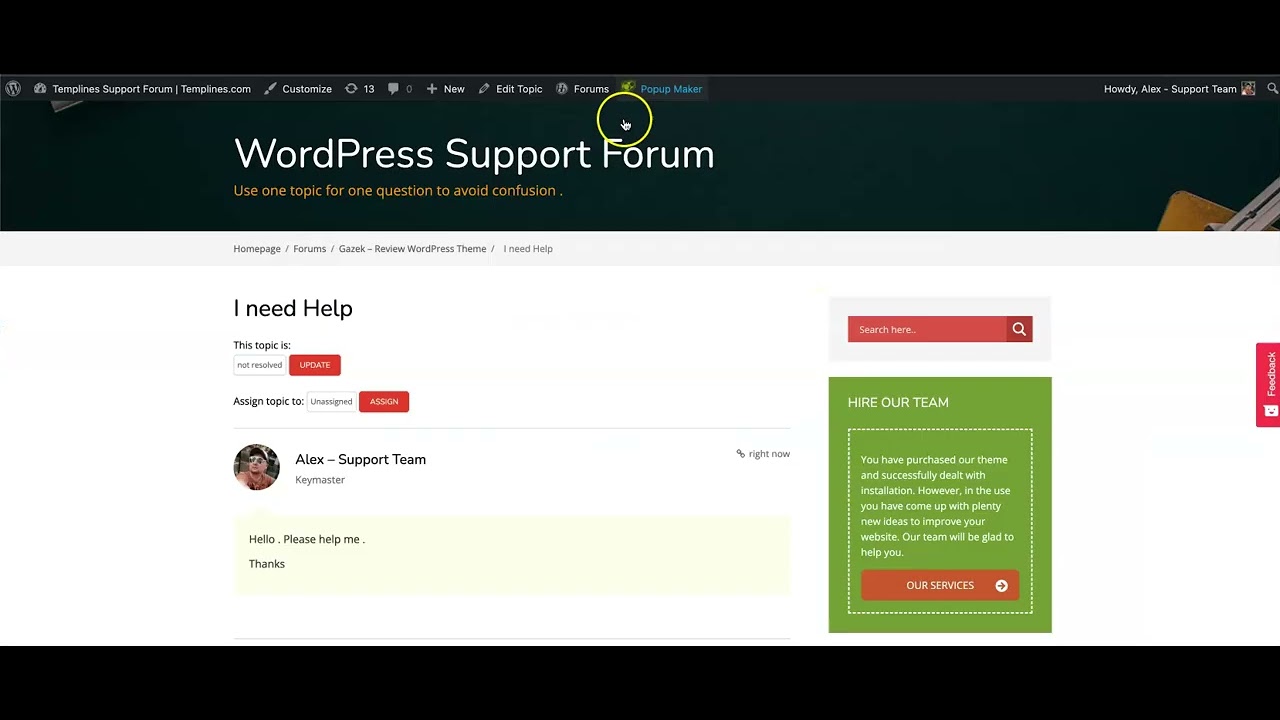This screenshot has height=720, width=1280.
Task: Open Alex – Support Team author link
Action: 361,459
